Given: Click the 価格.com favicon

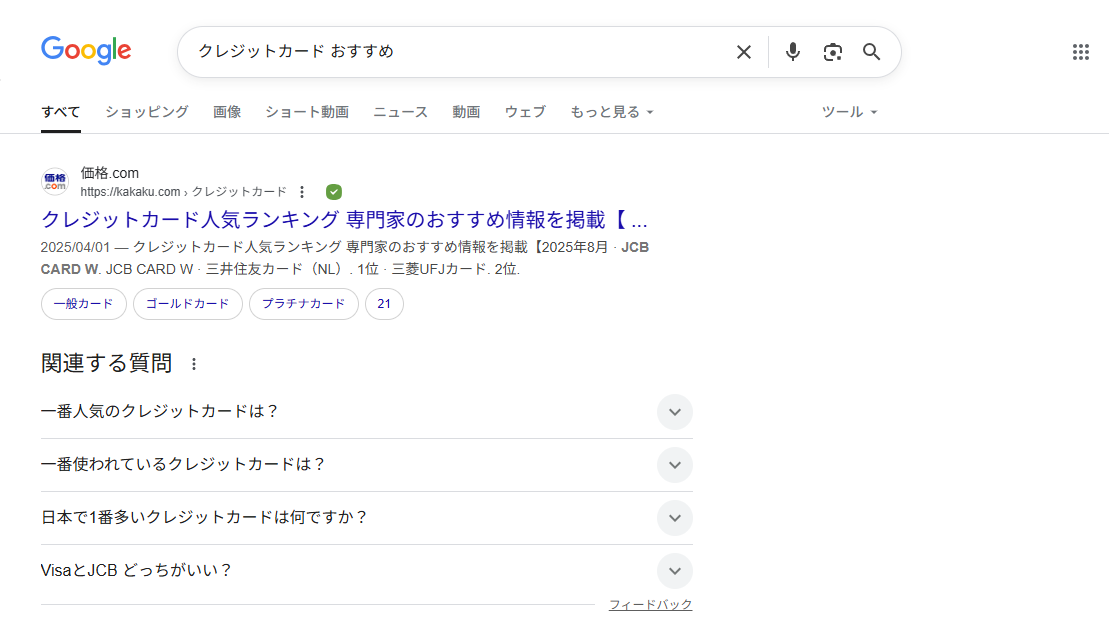Looking at the screenshot, I should (54, 182).
